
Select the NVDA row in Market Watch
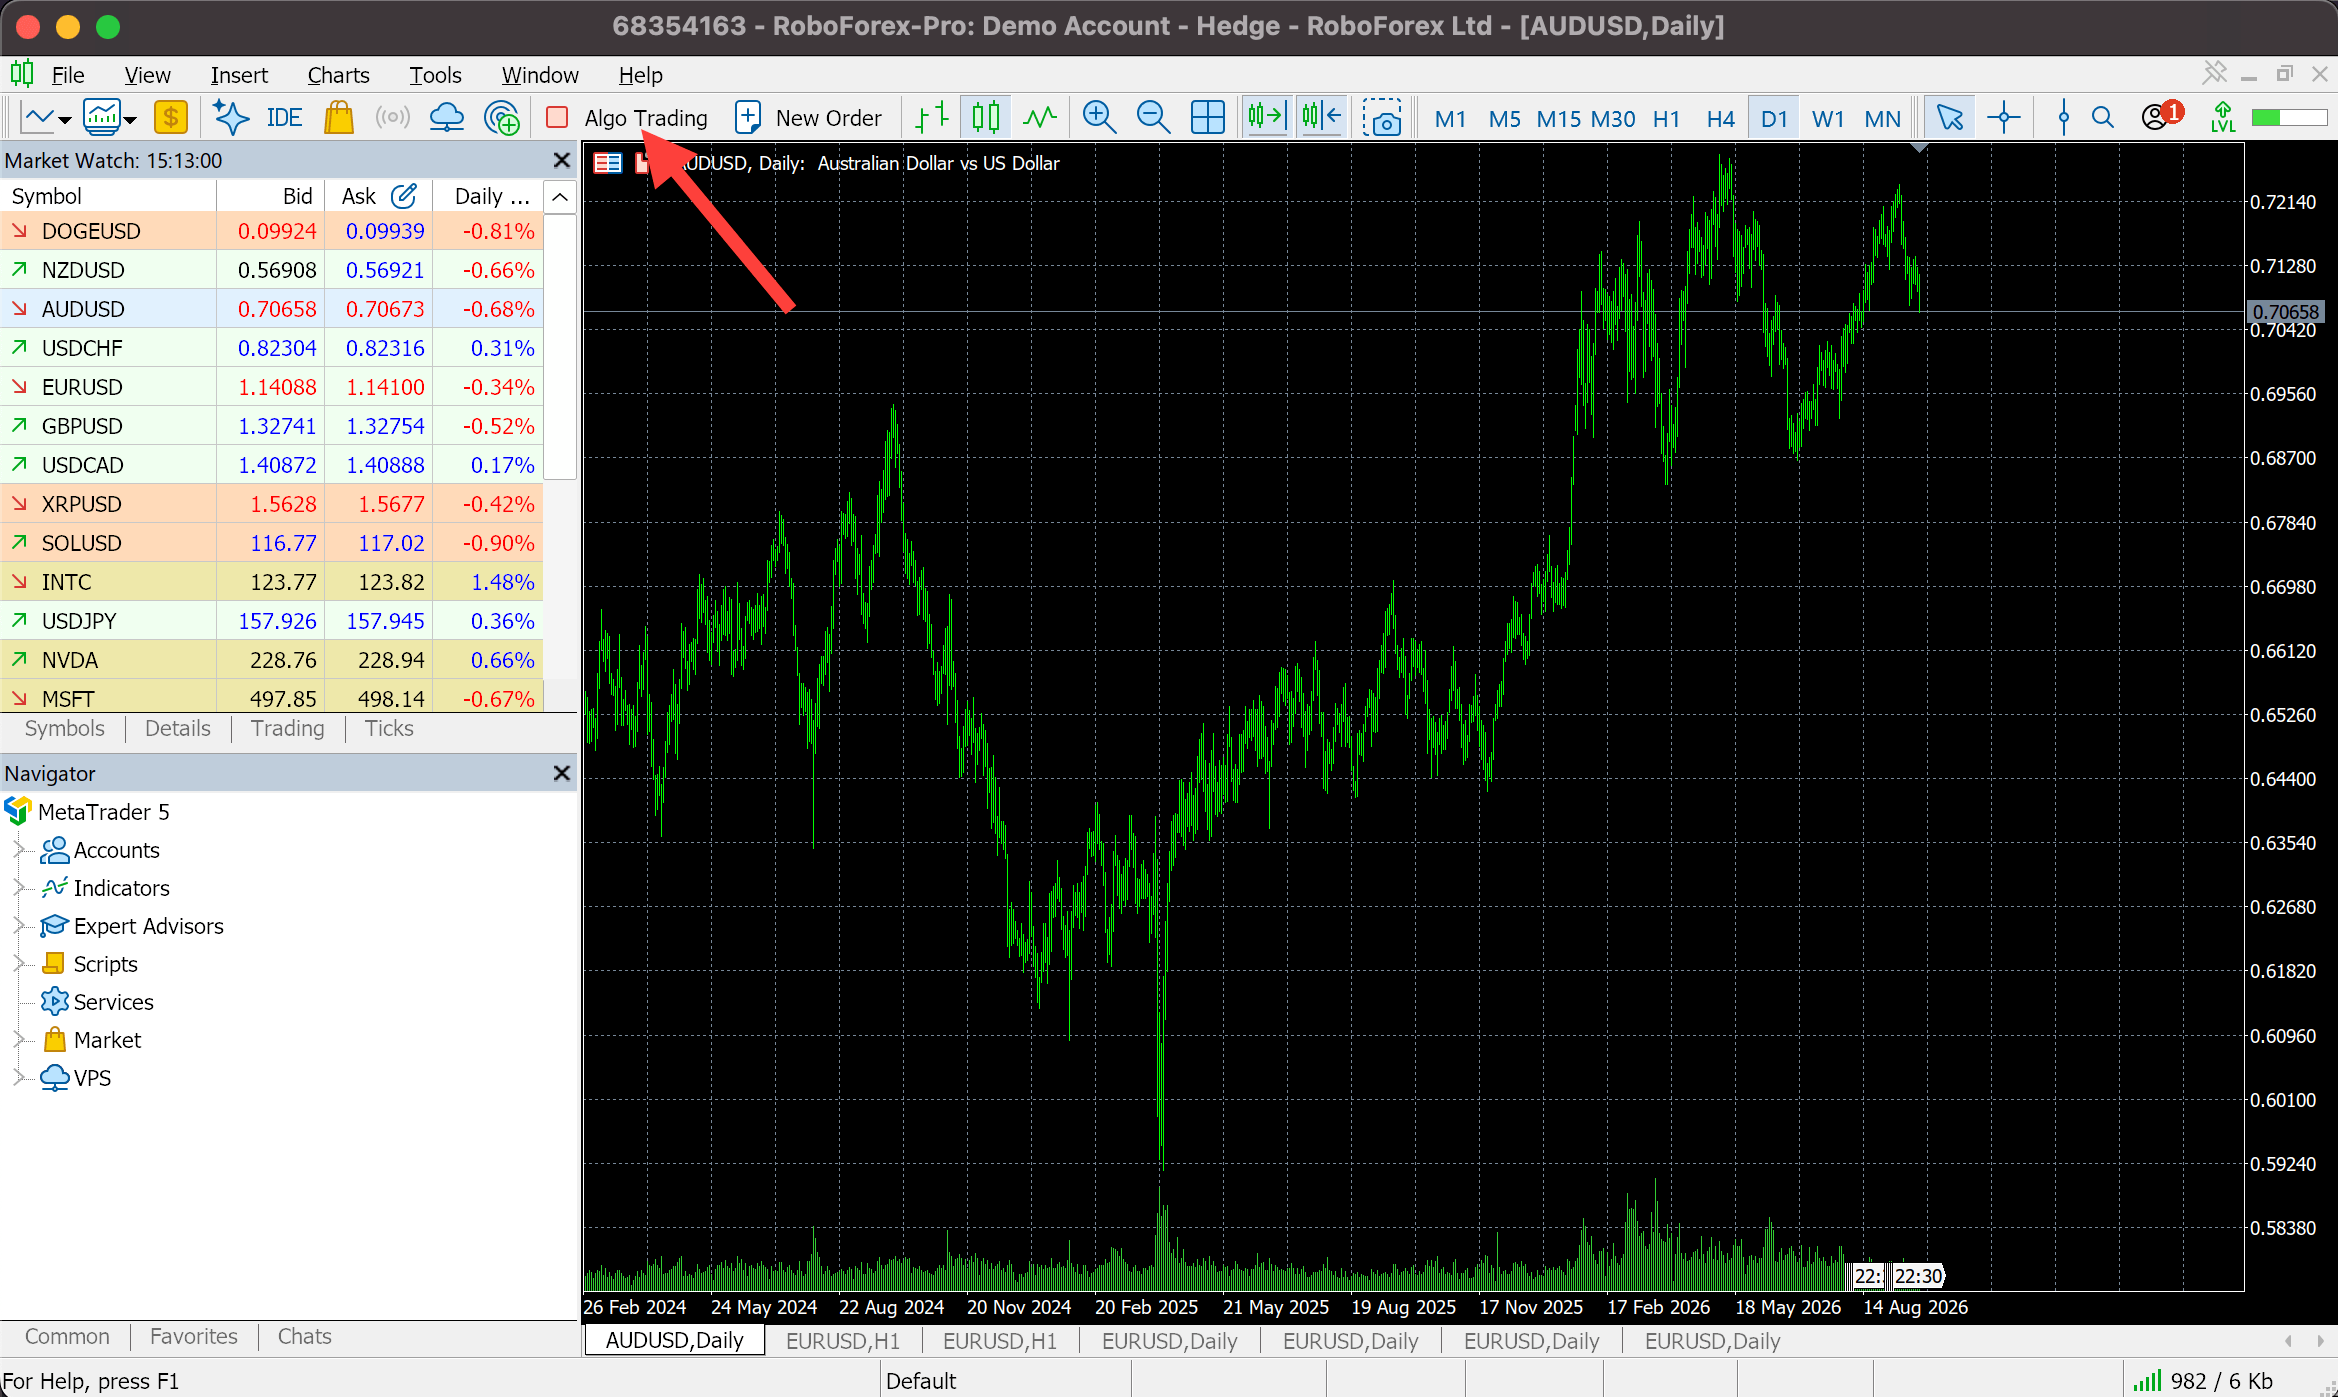[x=272, y=660]
